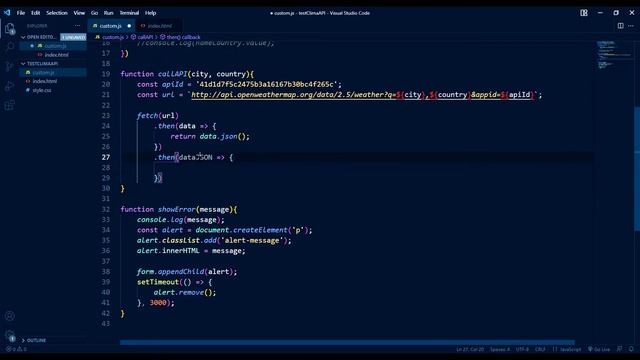The height and width of the screenshot is (360, 640).
Task: Open the Edit menu
Action: (36, 13)
